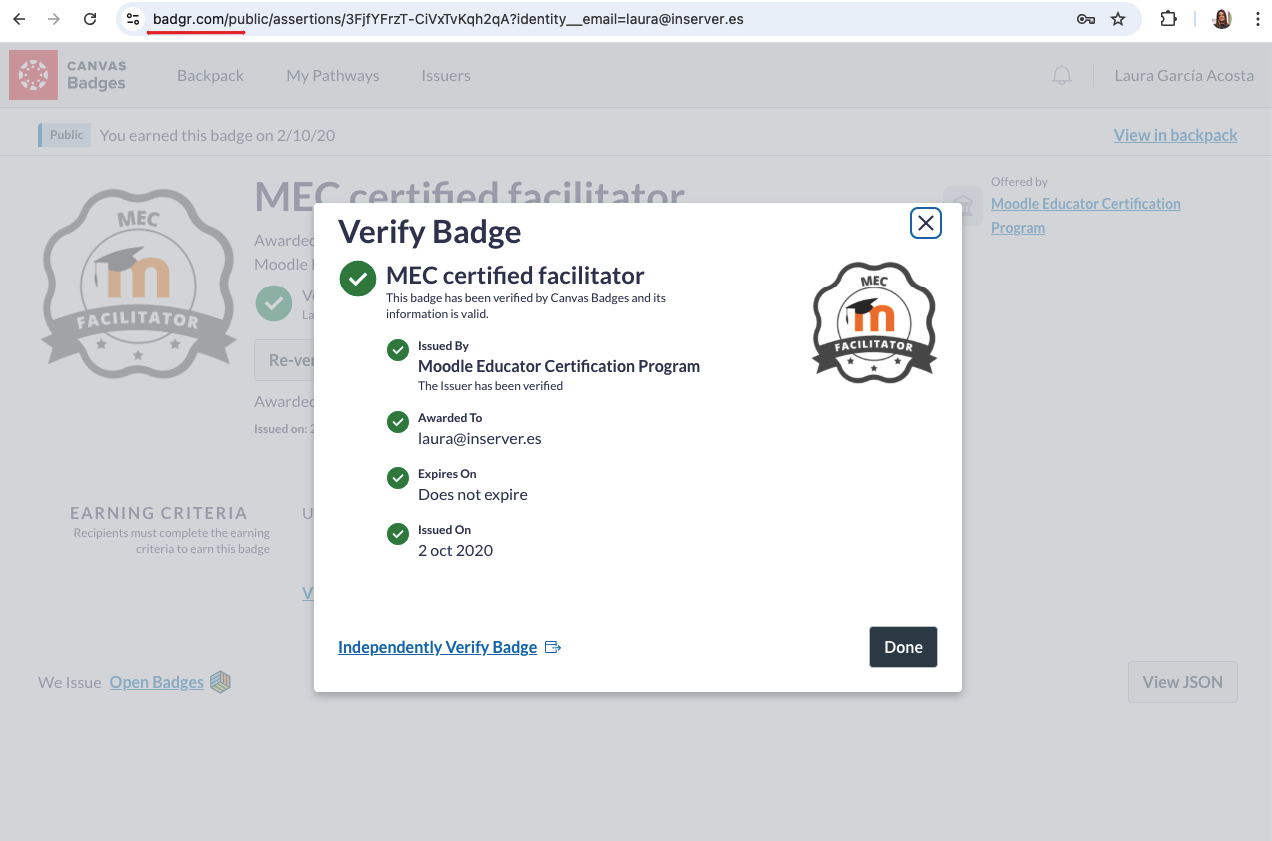The height and width of the screenshot is (841, 1272).
Task: Click the Open Badges hexagon logo
Action: [x=220, y=682]
